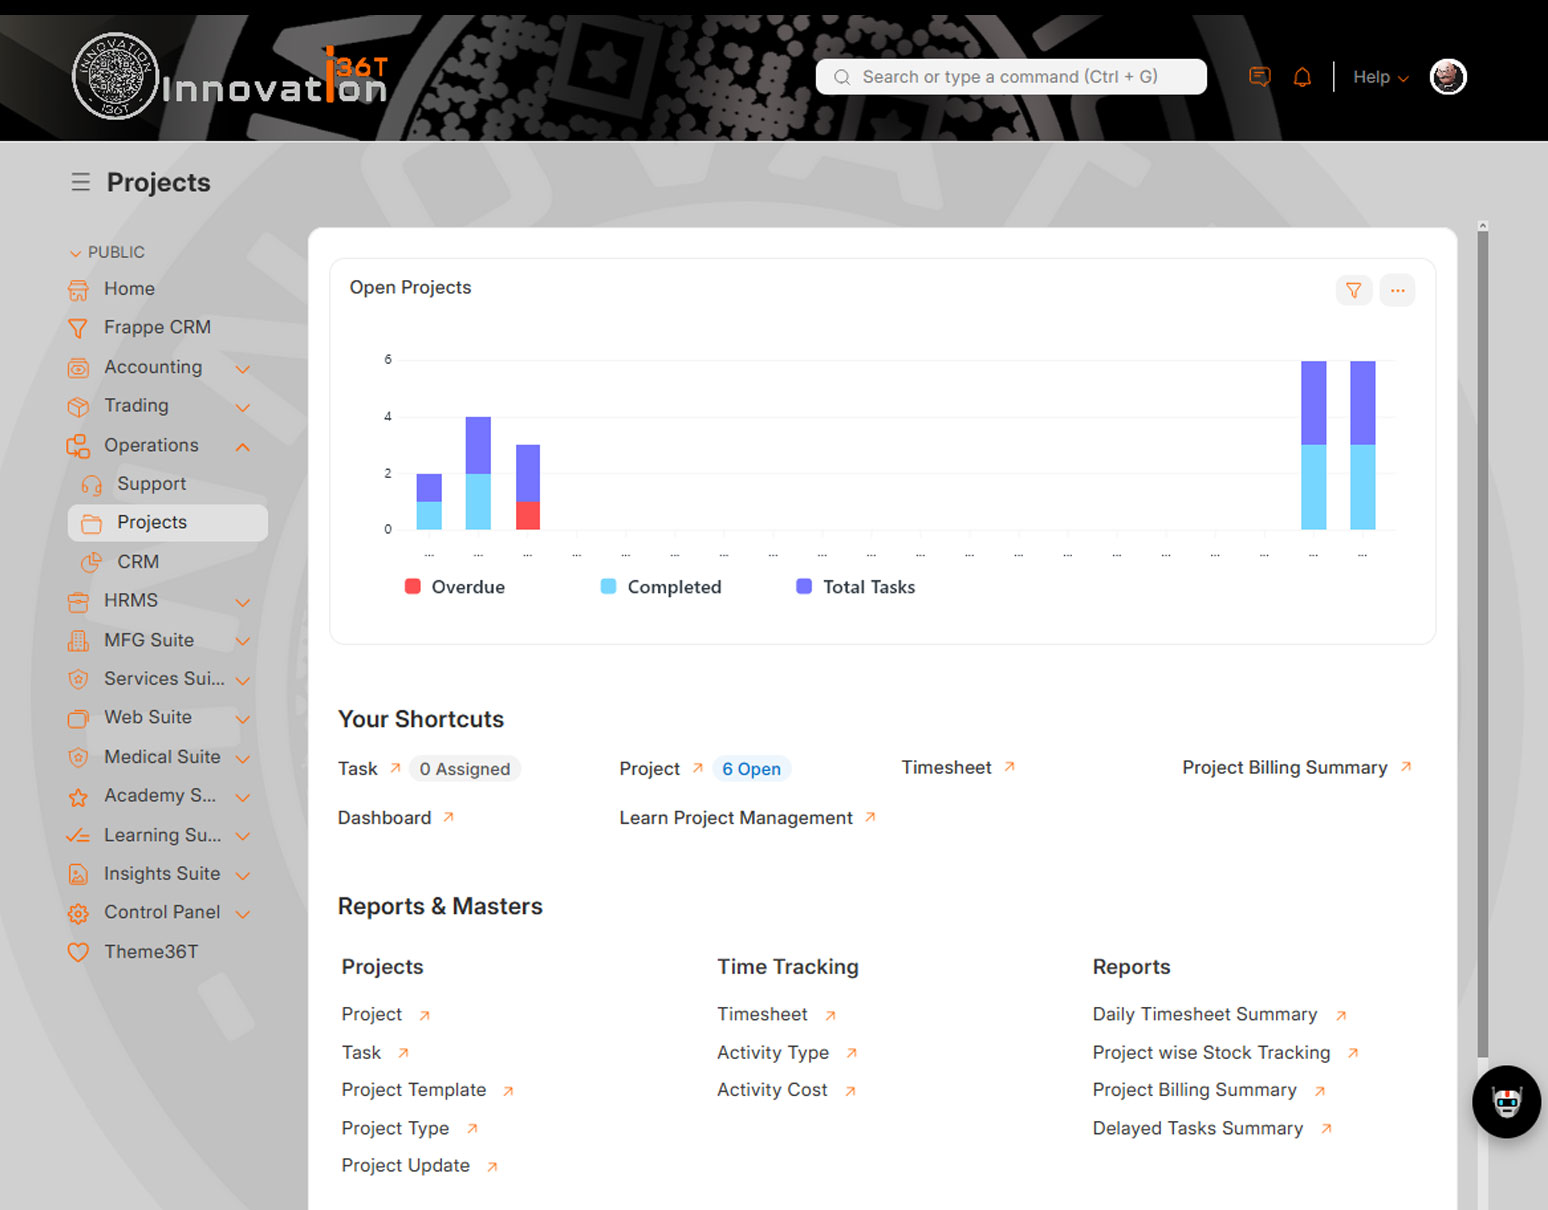
Task: Toggle Overdue series in chart legend
Action: (x=455, y=587)
